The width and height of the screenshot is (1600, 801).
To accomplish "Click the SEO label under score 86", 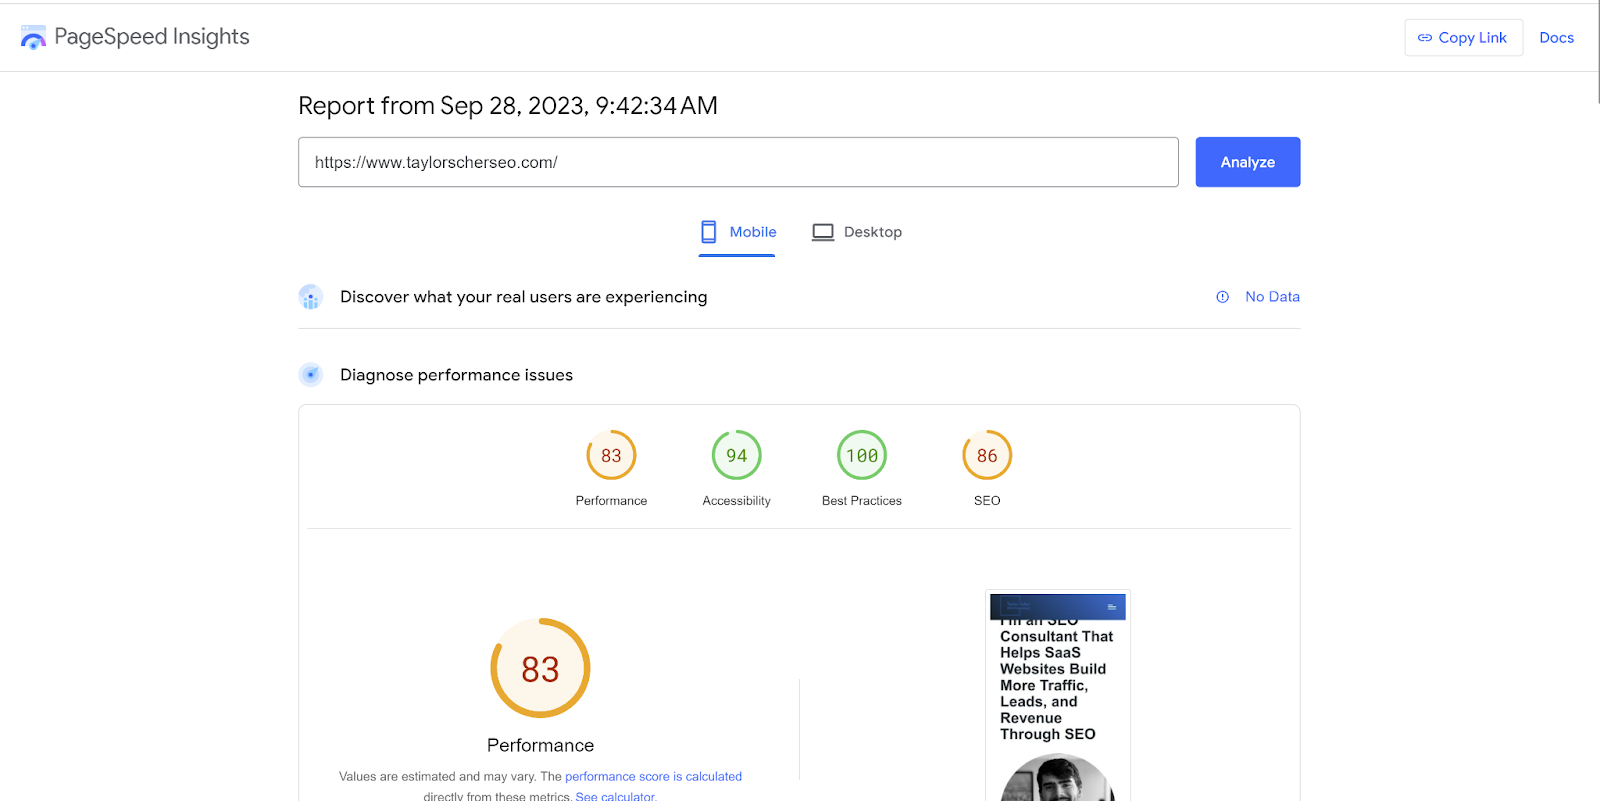I will (x=987, y=501).
